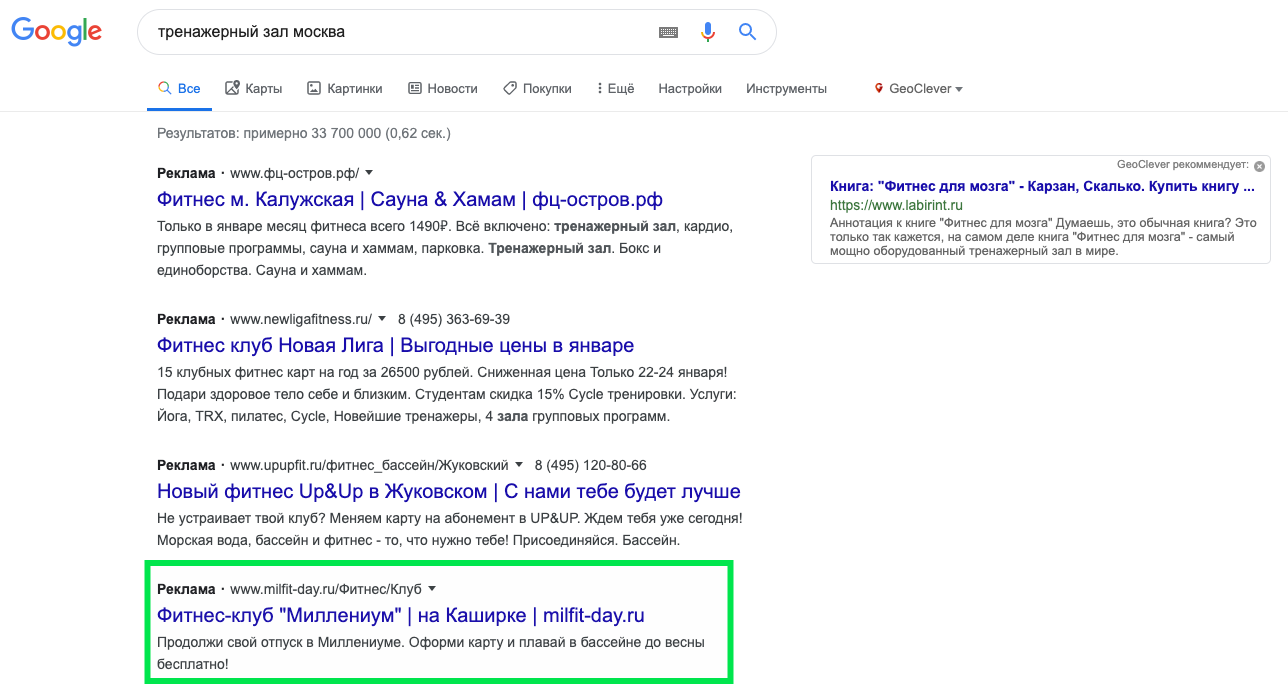Viewport: 1288px width, 690px height.
Task: Click results count text "примерно 33 700 000"
Action: pyautogui.click(x=313, y=132)
